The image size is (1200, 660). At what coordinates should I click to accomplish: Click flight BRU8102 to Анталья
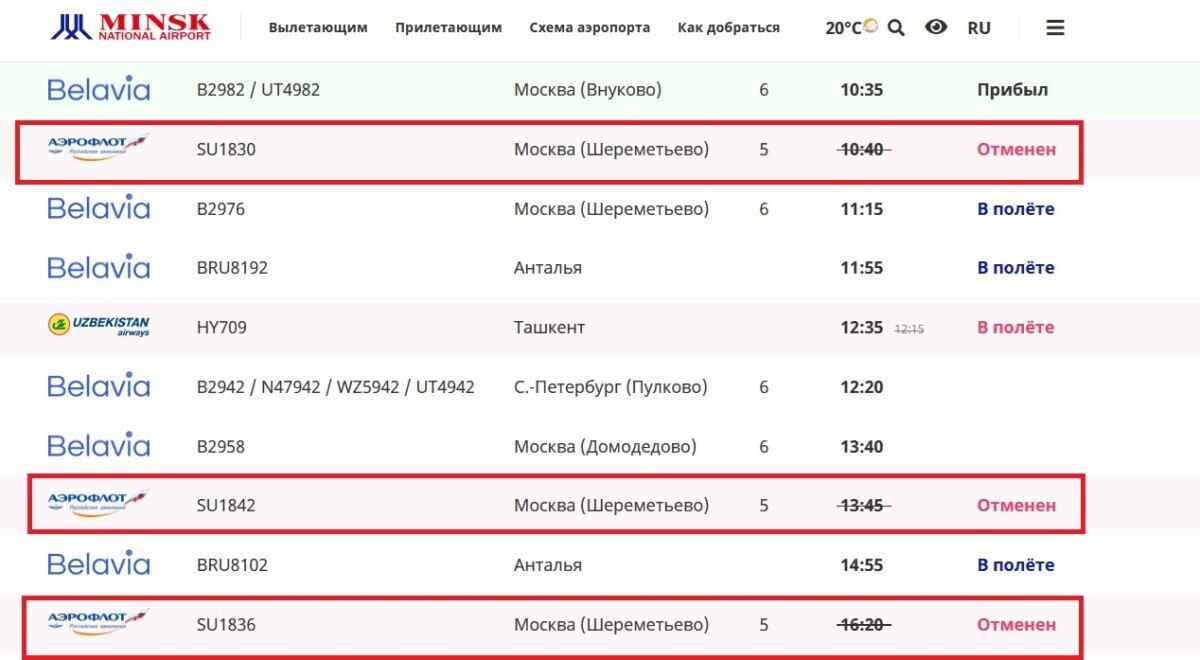pyautogui.click(x=232, y=565)
